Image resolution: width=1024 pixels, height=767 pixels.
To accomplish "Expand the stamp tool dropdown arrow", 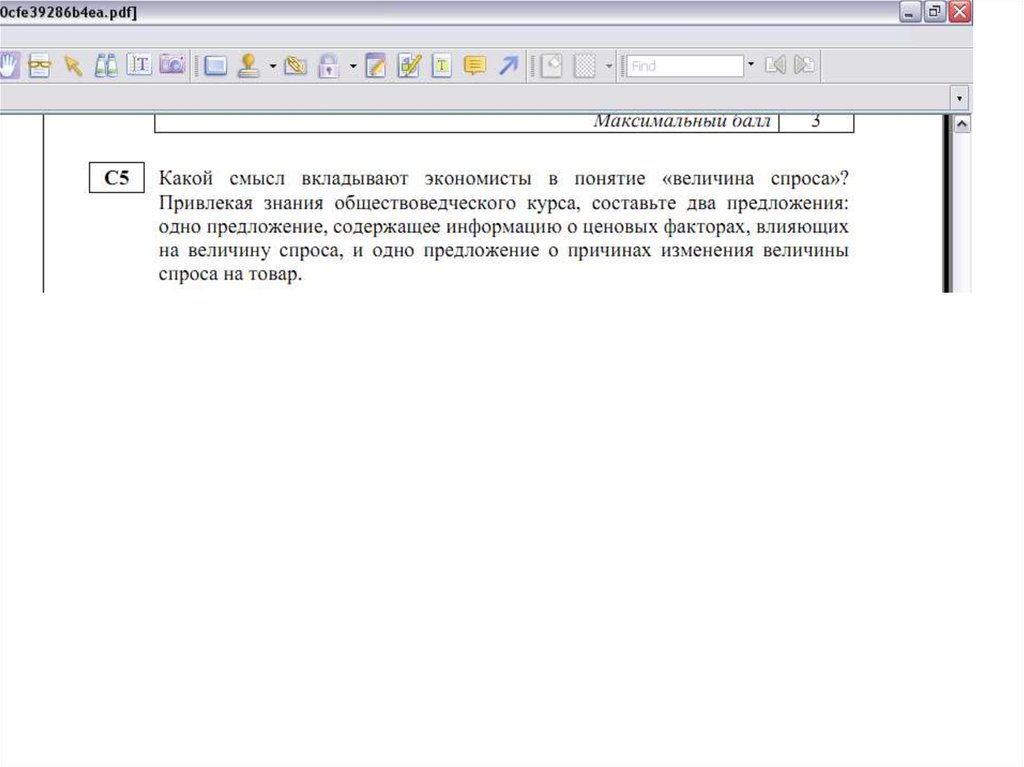I will click(272, 67).
